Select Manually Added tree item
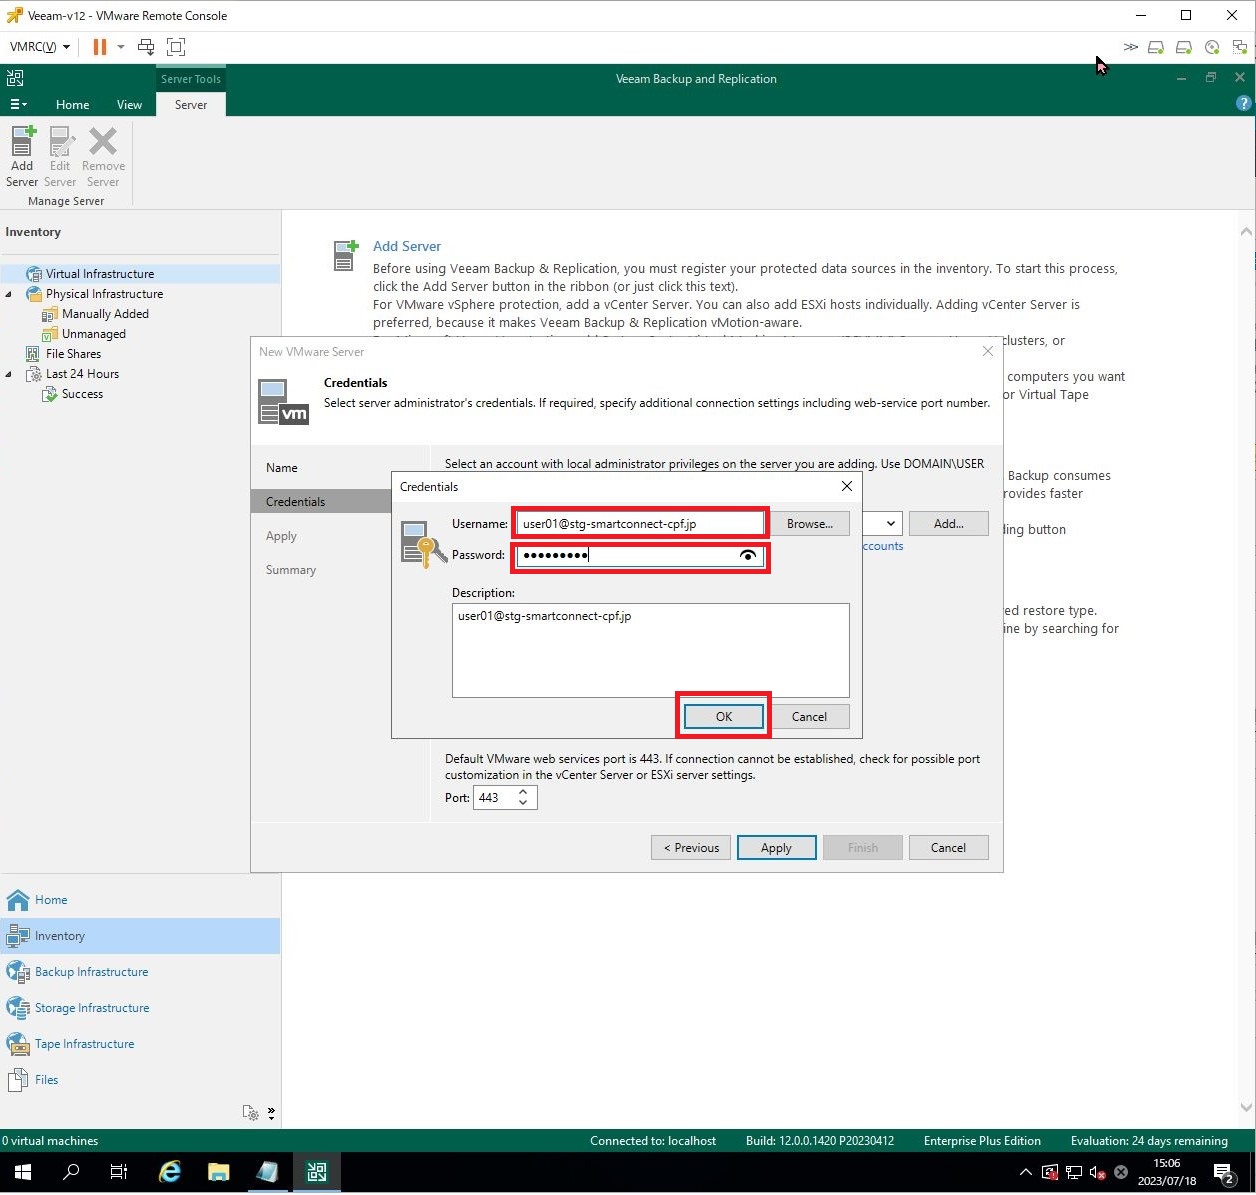The image size is (1256, 1195). tap(105, 314)
